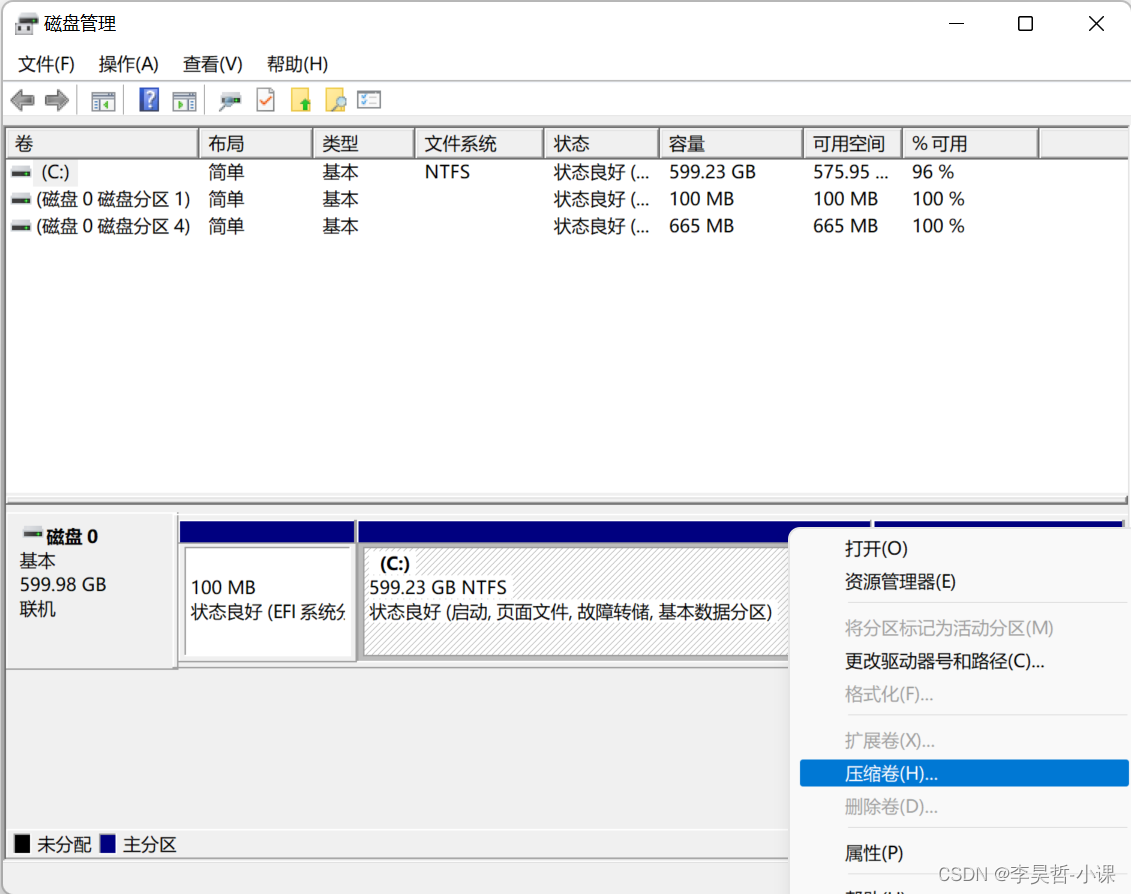This screenshot has width=1131, height=894.
Task: Click the 磁盘 0 disk icon
Action: [32, 535]
